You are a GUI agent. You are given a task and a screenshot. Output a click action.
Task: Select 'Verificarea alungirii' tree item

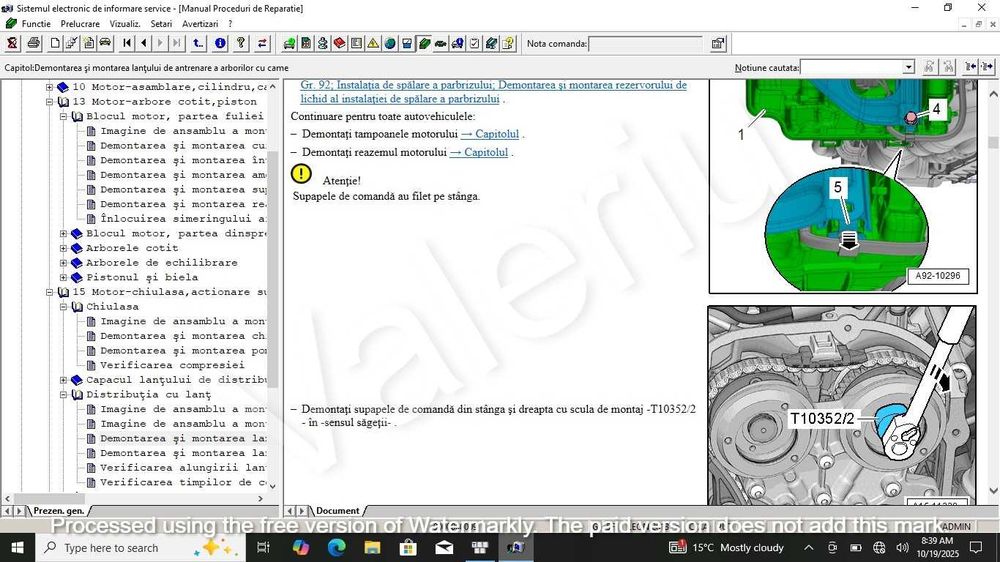(x=183, y=468)
